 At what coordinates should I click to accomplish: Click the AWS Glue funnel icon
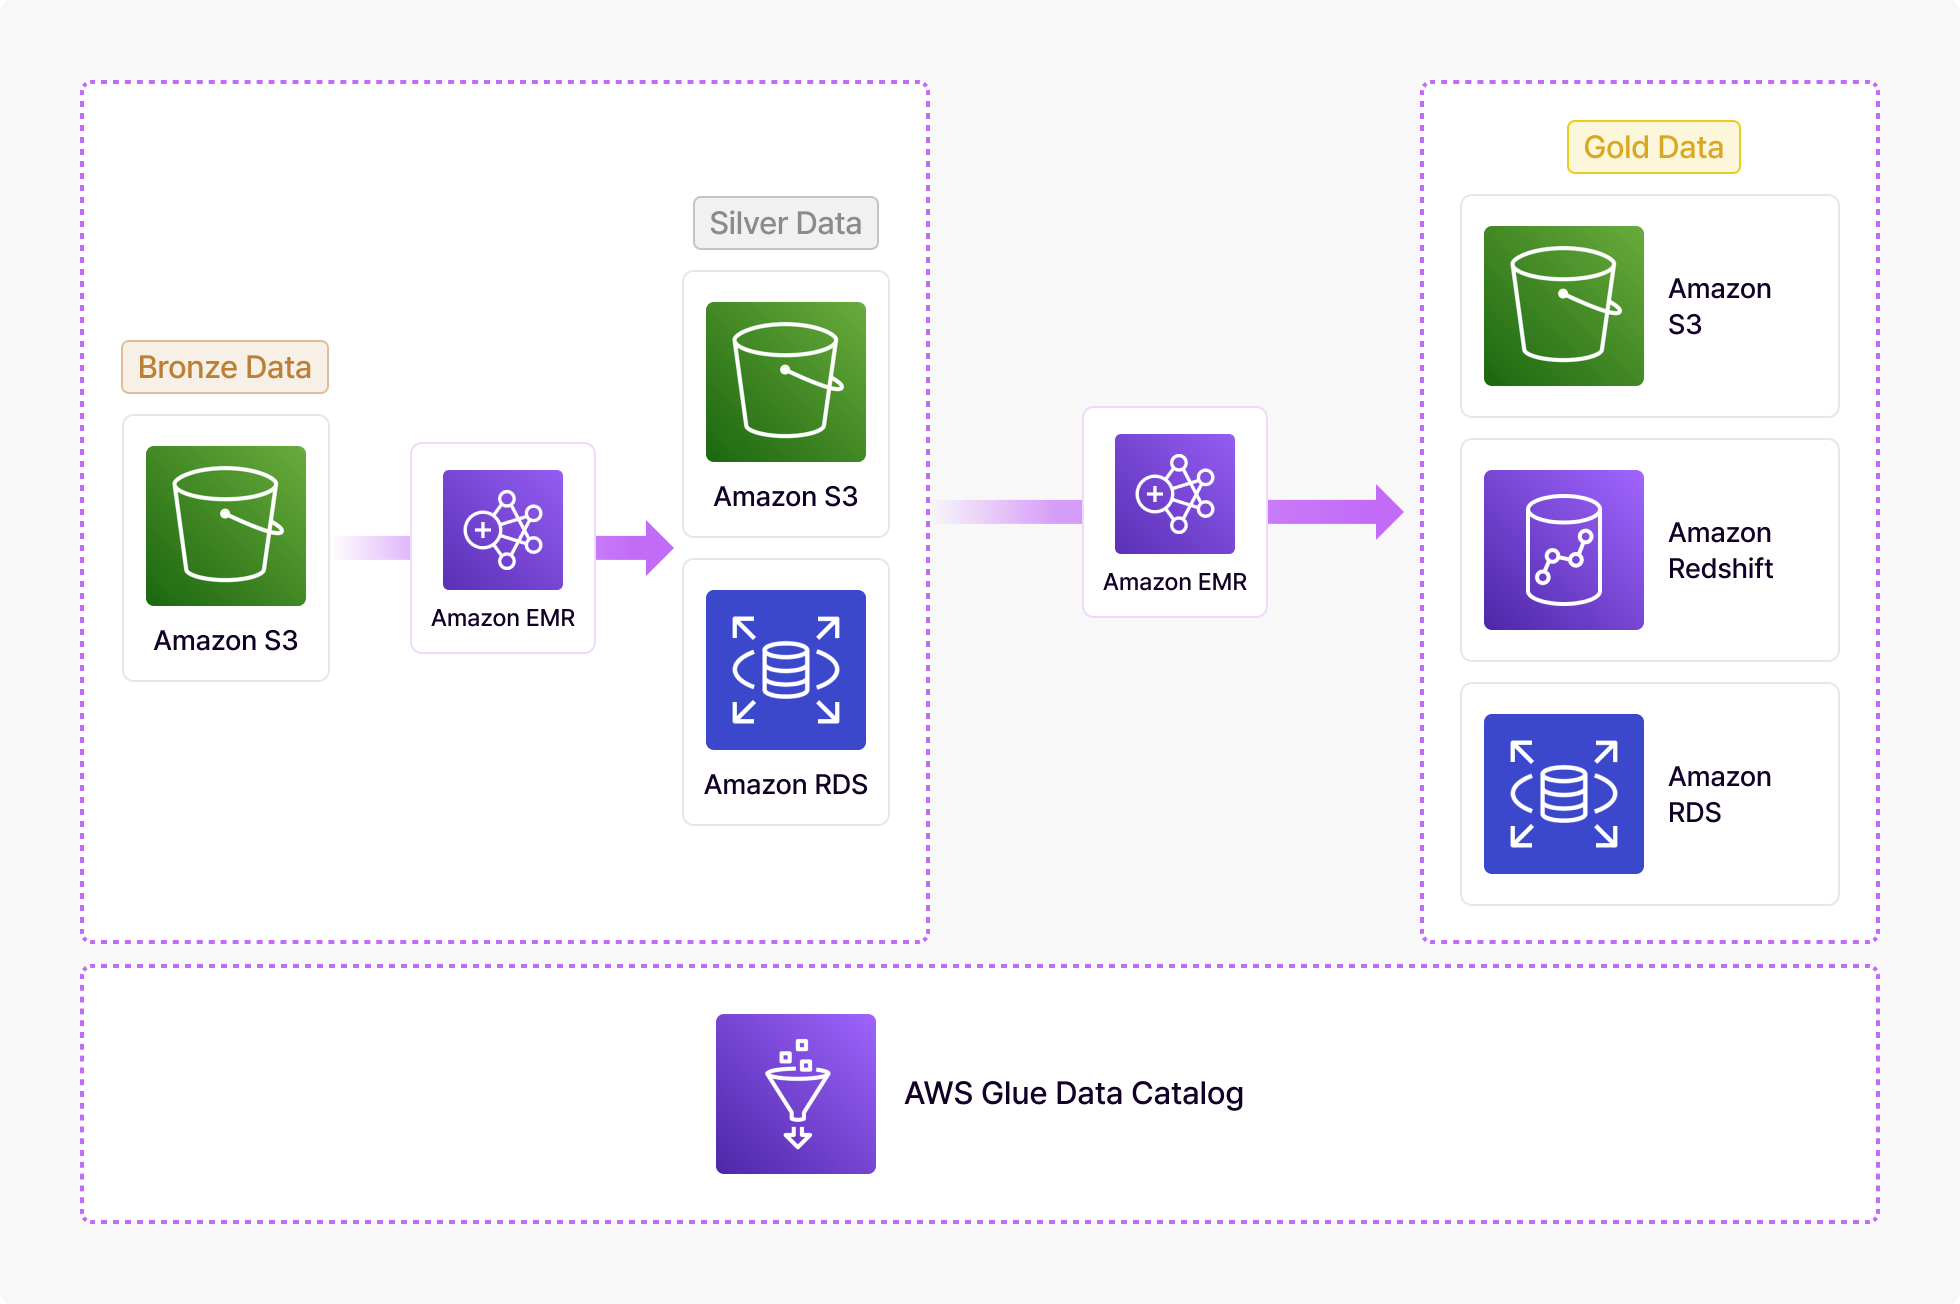[796, 1094]
